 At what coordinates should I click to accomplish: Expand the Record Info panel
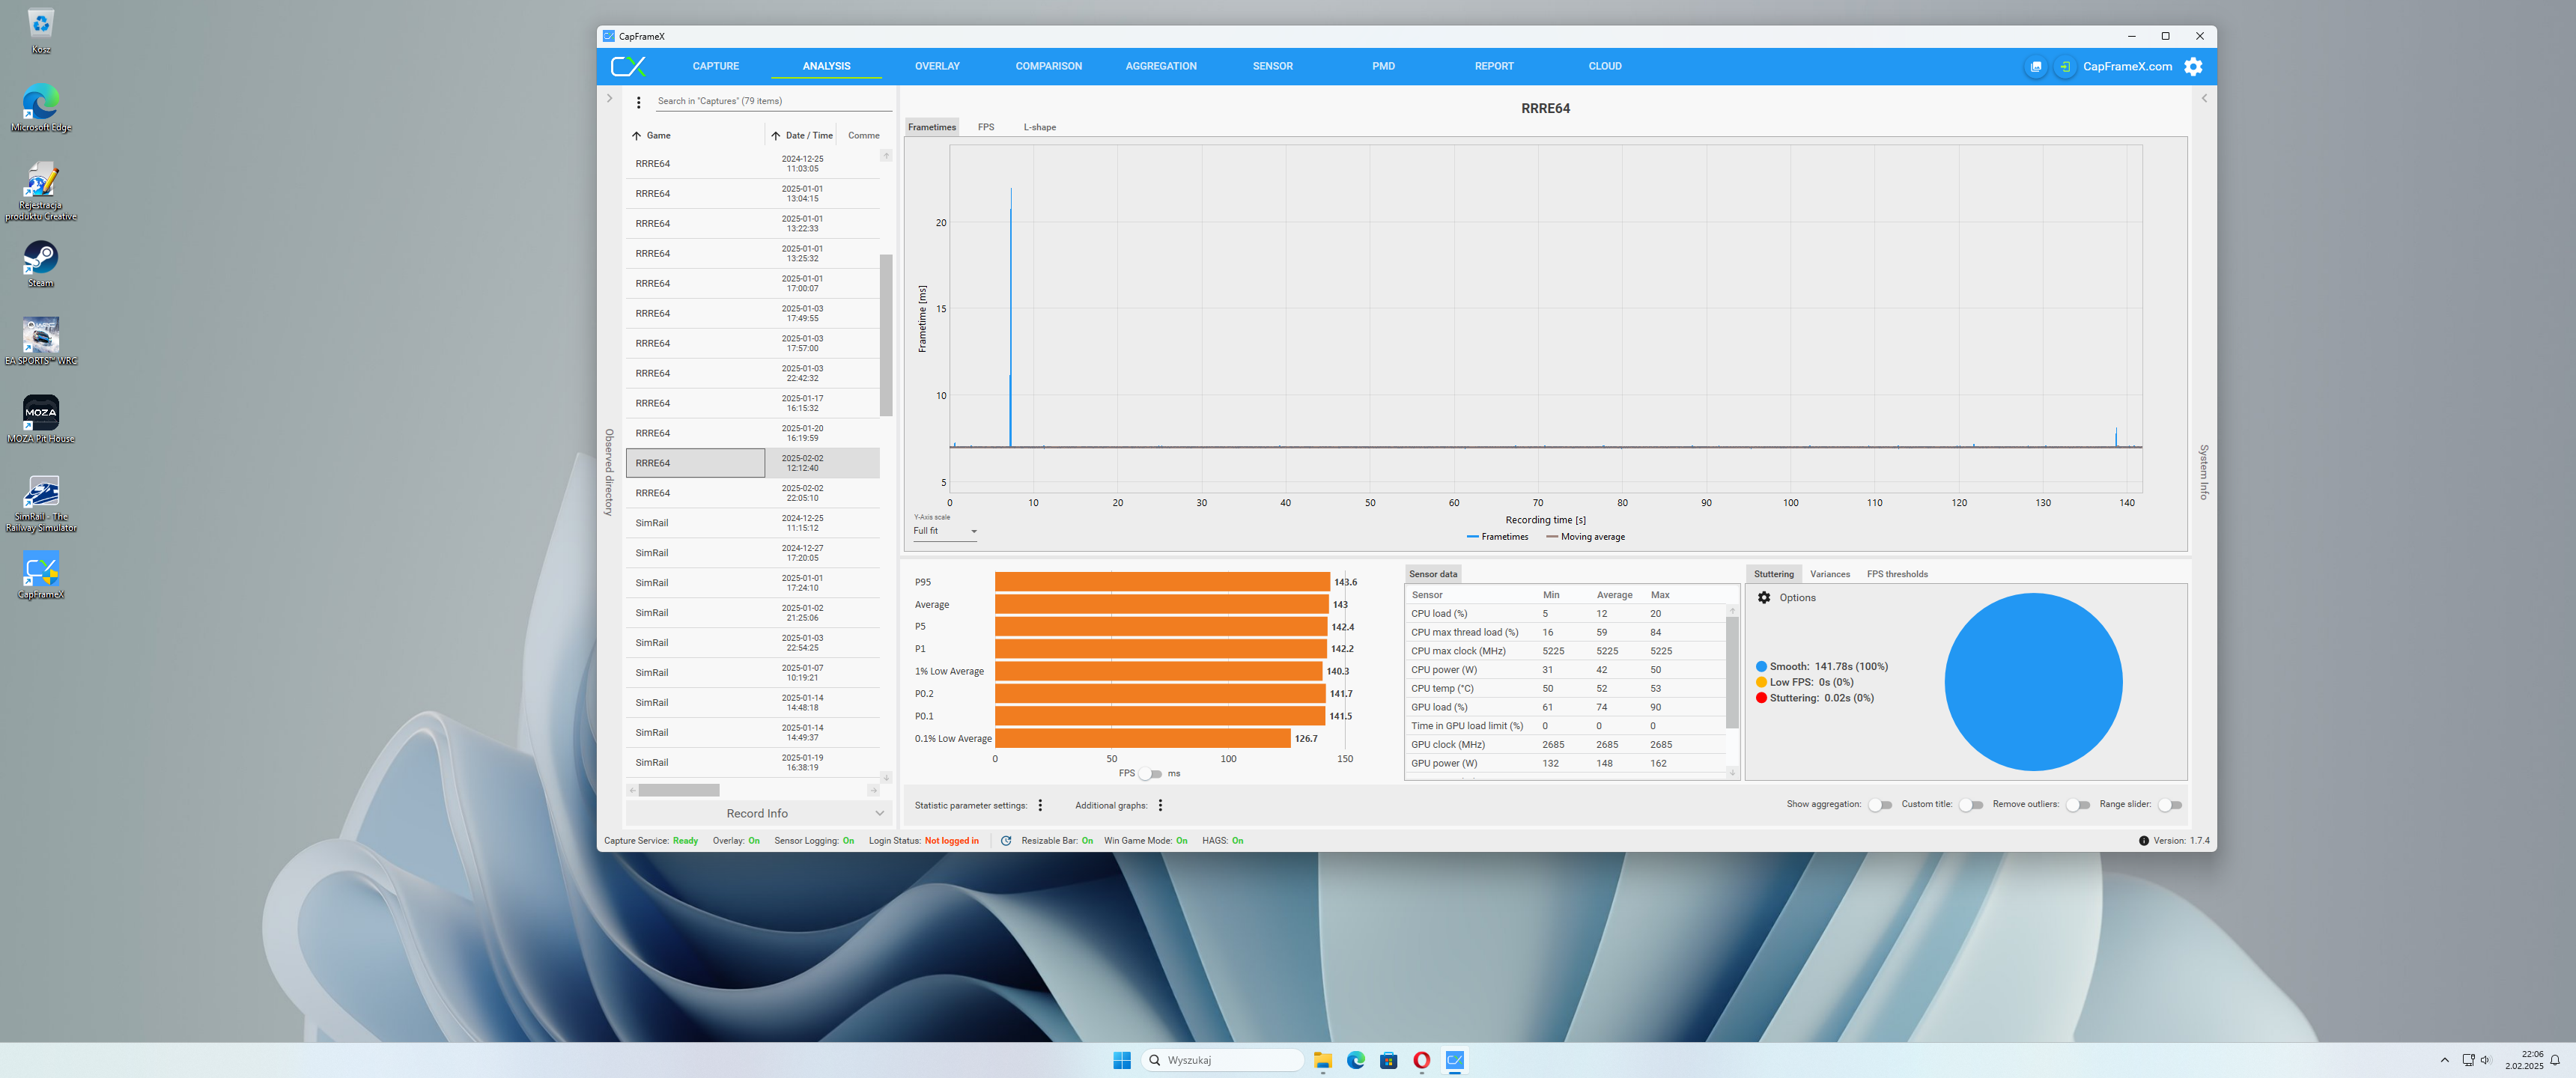pyautogui.click(x=757, y=813)
